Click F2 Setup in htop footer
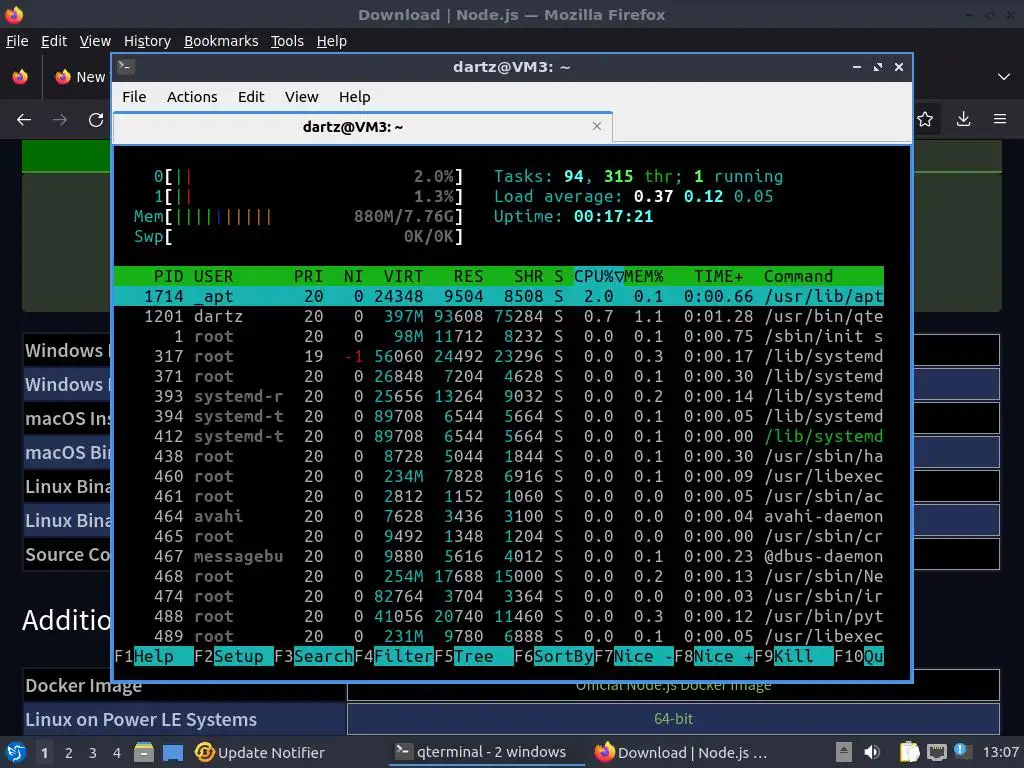The height and width of the screenshot is (768, 1024). coord(233,656)
